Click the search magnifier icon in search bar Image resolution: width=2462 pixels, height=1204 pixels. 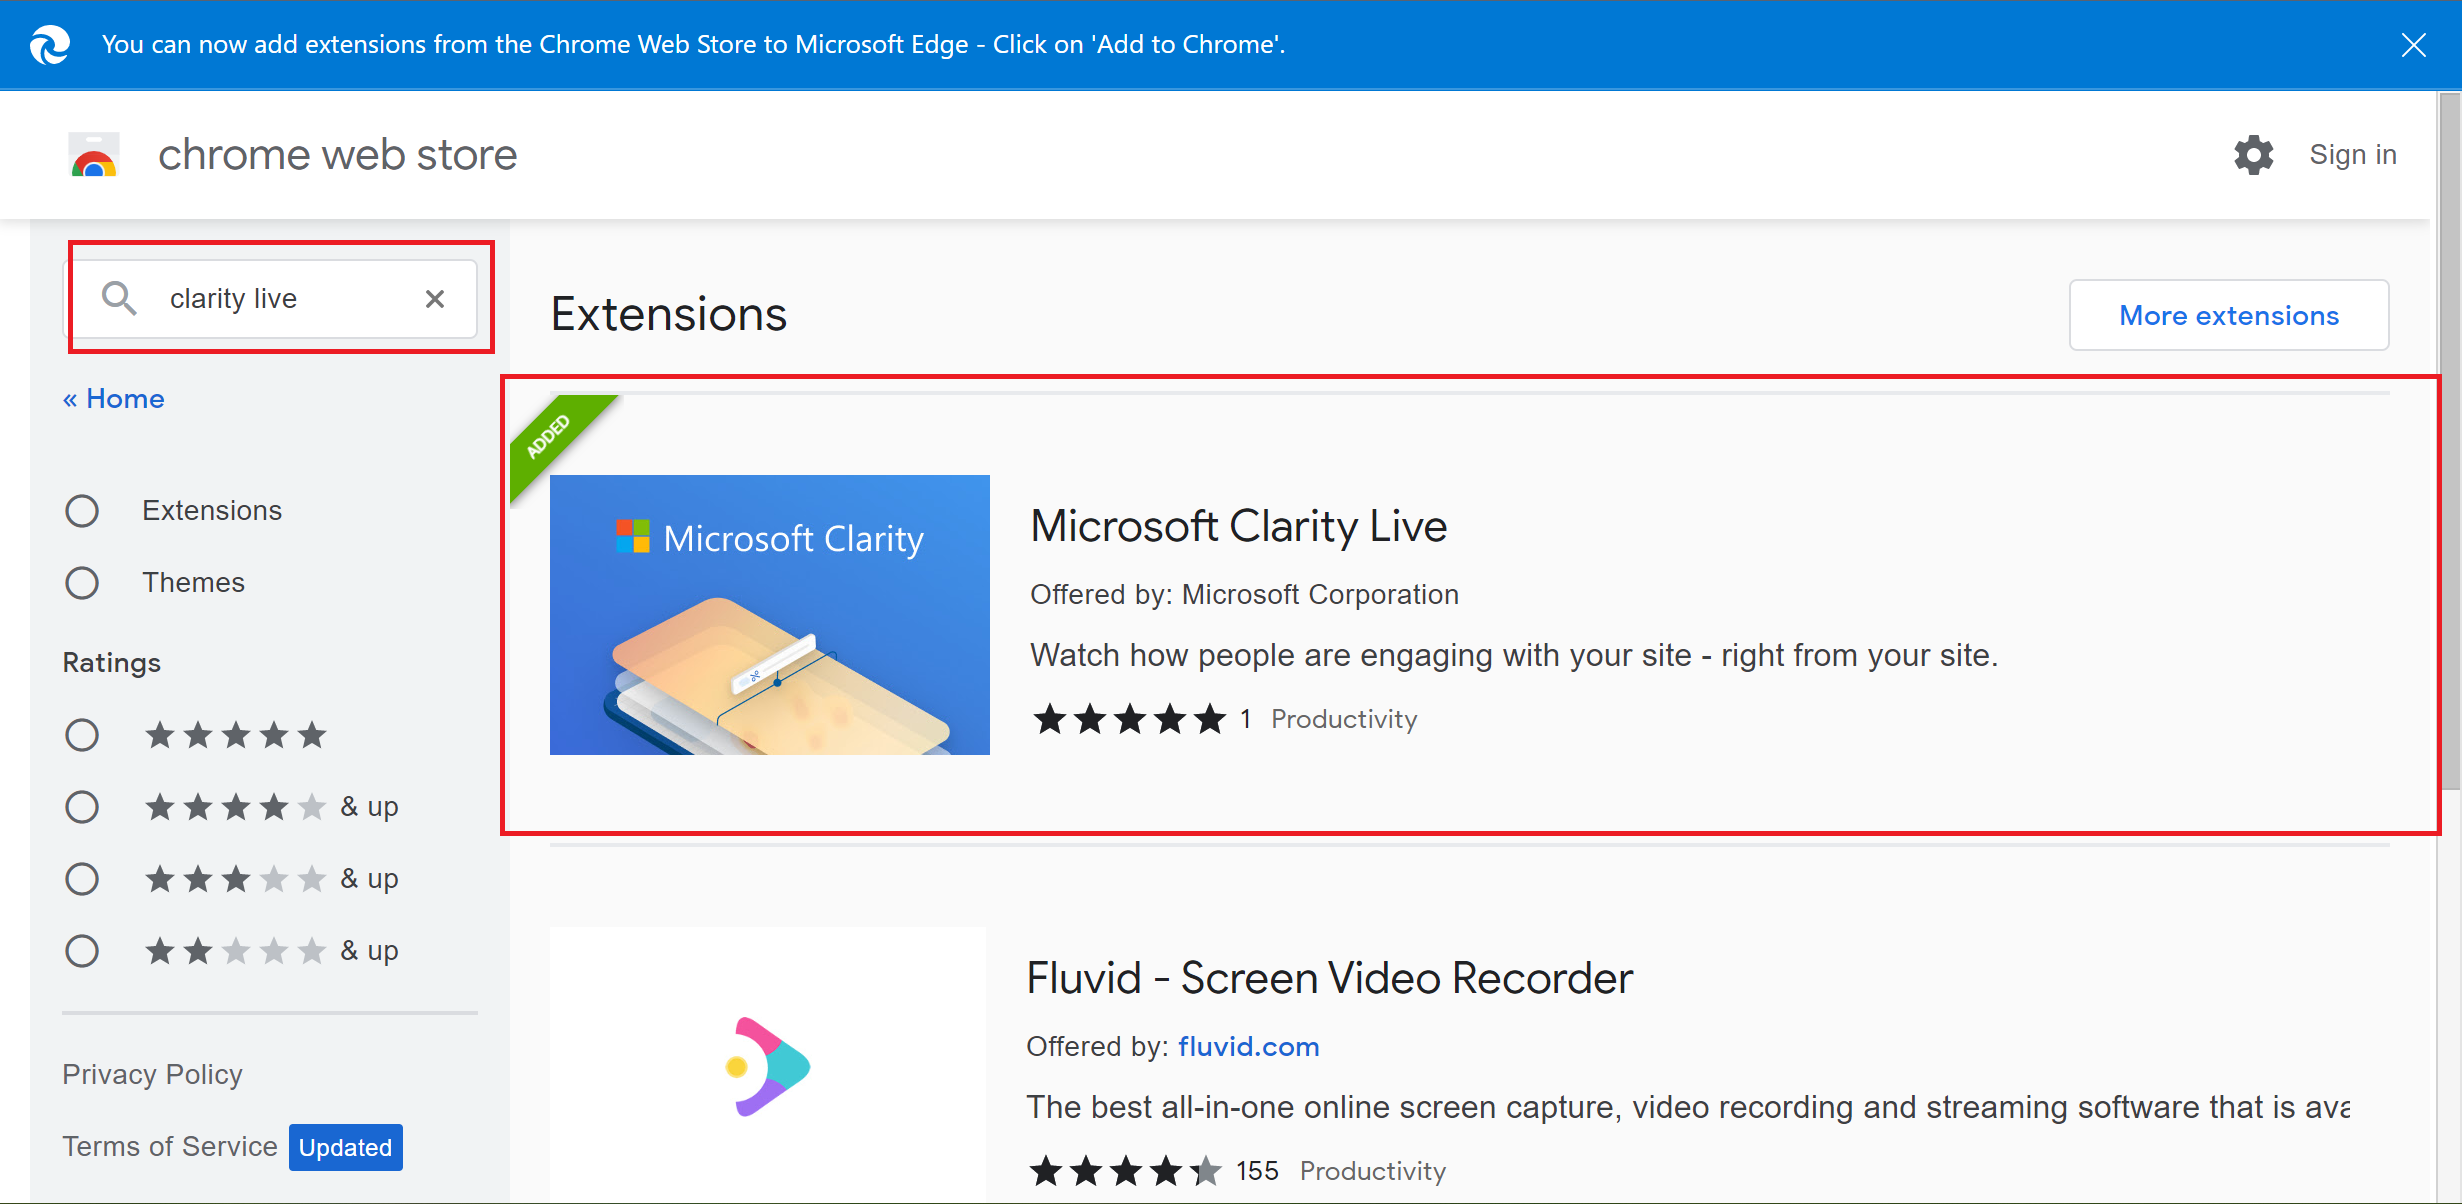click(118, 297)
